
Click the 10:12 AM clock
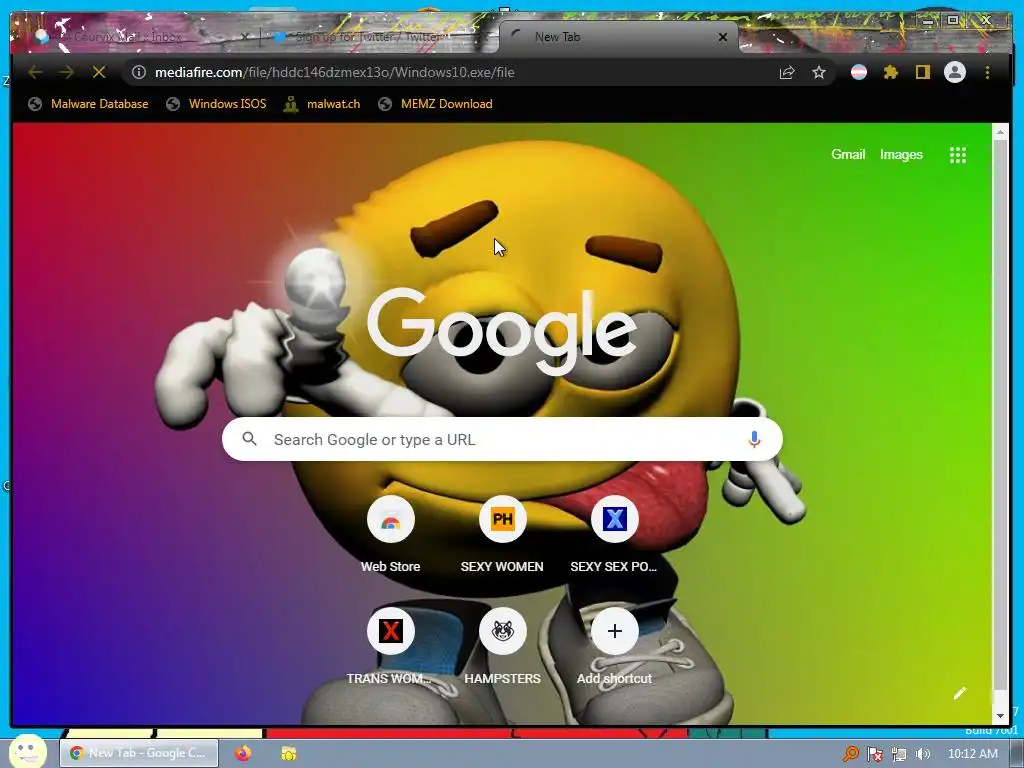click(x=972, y=754)
